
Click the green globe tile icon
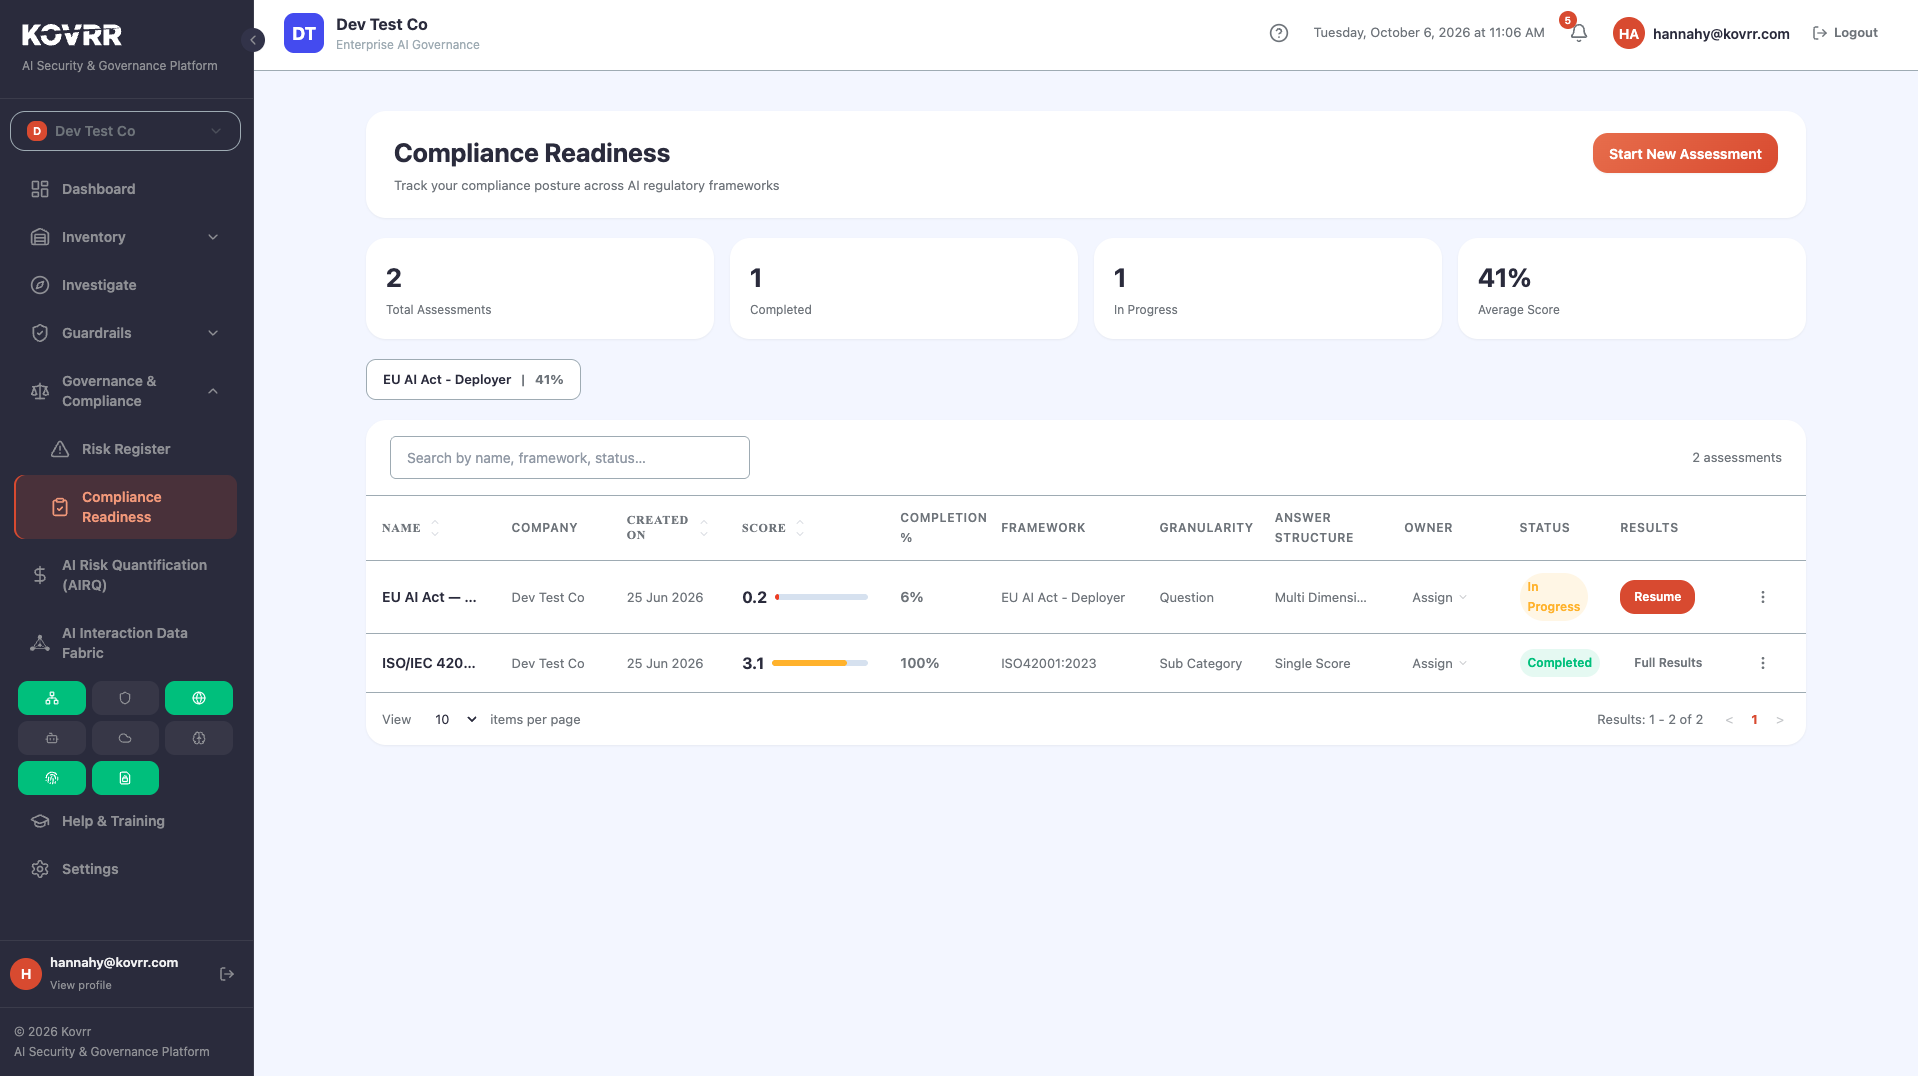pyautogui.click(x=199, y=698)
